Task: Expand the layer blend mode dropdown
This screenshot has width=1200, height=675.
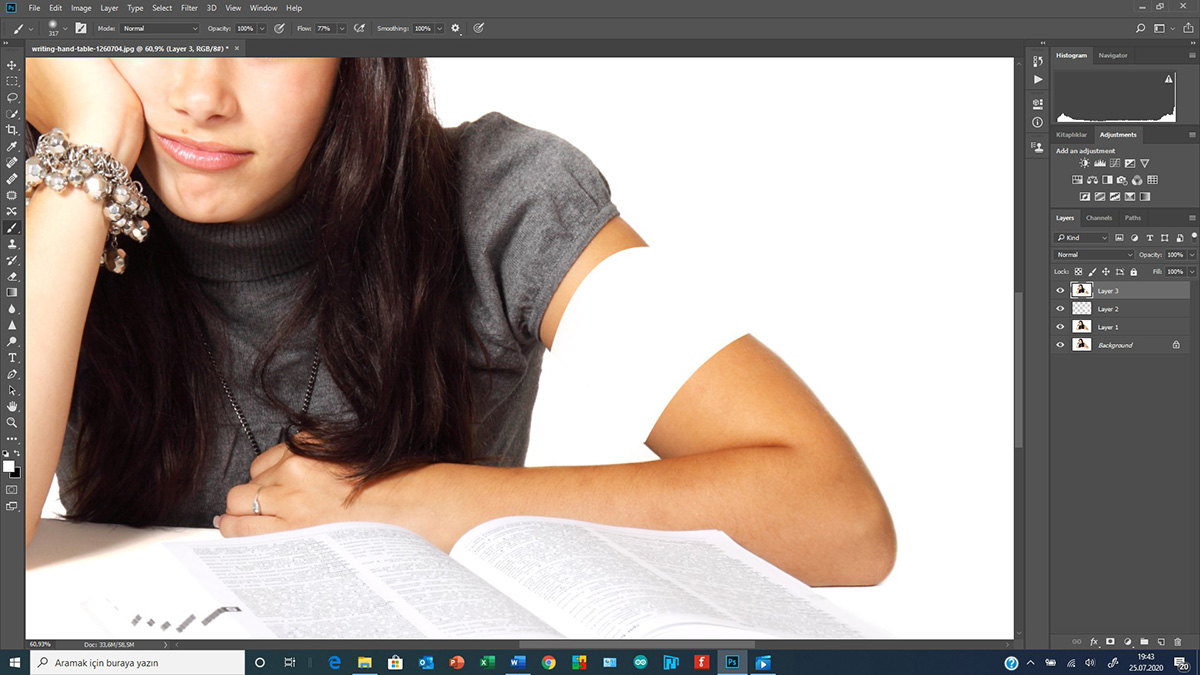Action: [x=1095, y=255]
